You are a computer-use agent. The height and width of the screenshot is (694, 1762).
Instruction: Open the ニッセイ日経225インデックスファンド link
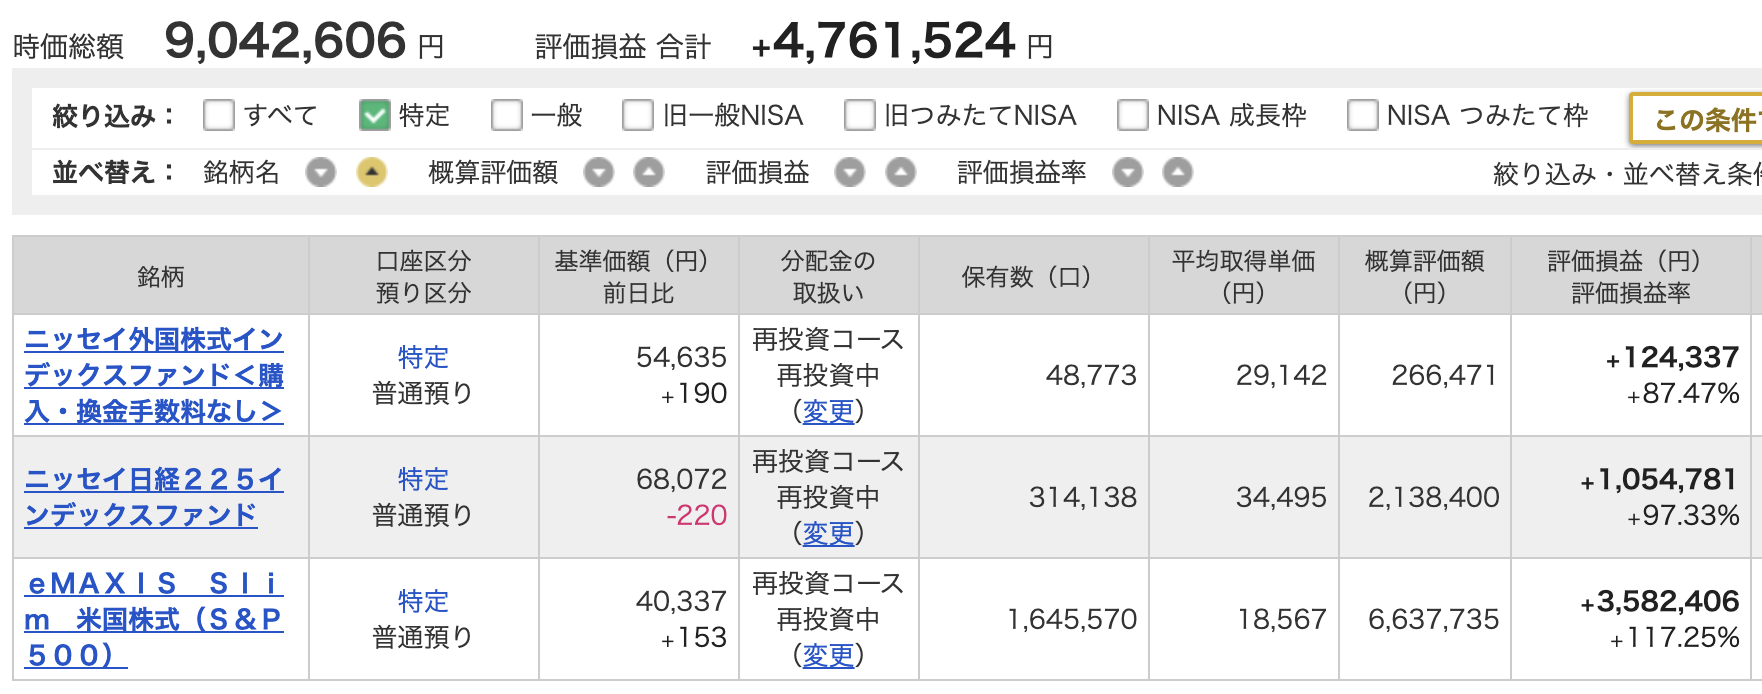154,497
